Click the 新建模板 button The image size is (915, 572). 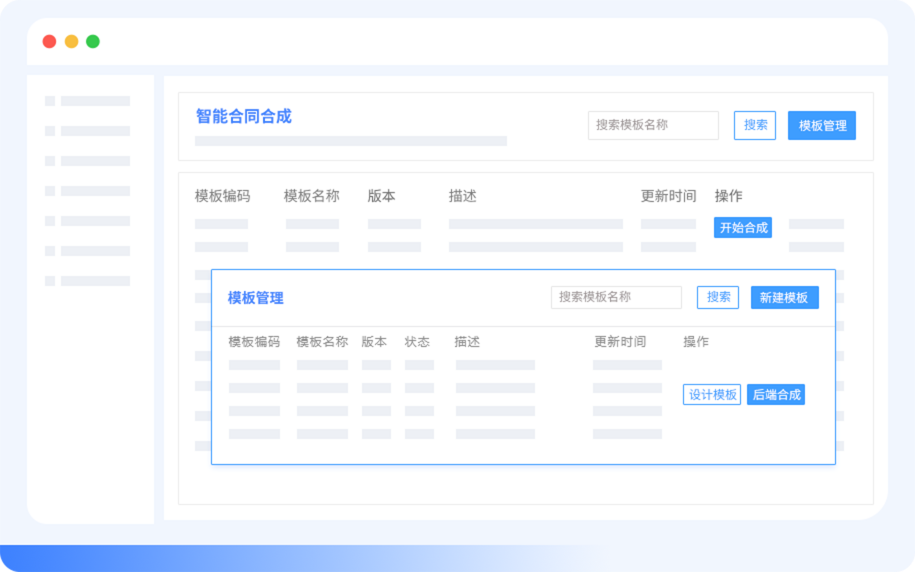pos(784,297)
